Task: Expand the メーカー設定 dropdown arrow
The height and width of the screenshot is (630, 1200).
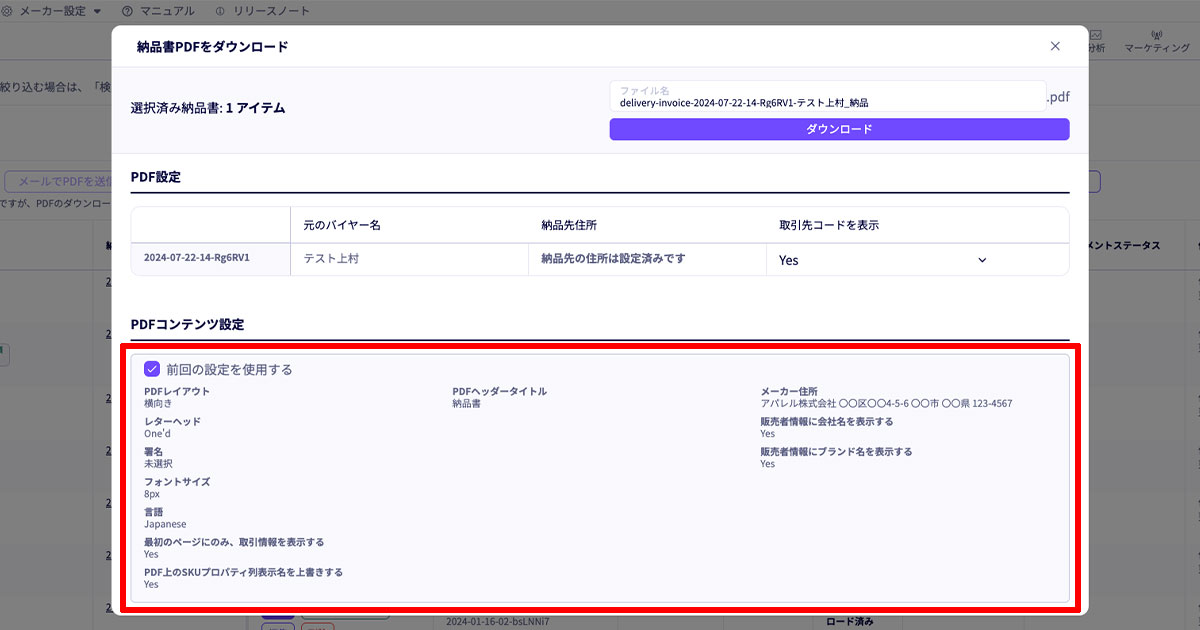Action: click(x=97, y=11)
